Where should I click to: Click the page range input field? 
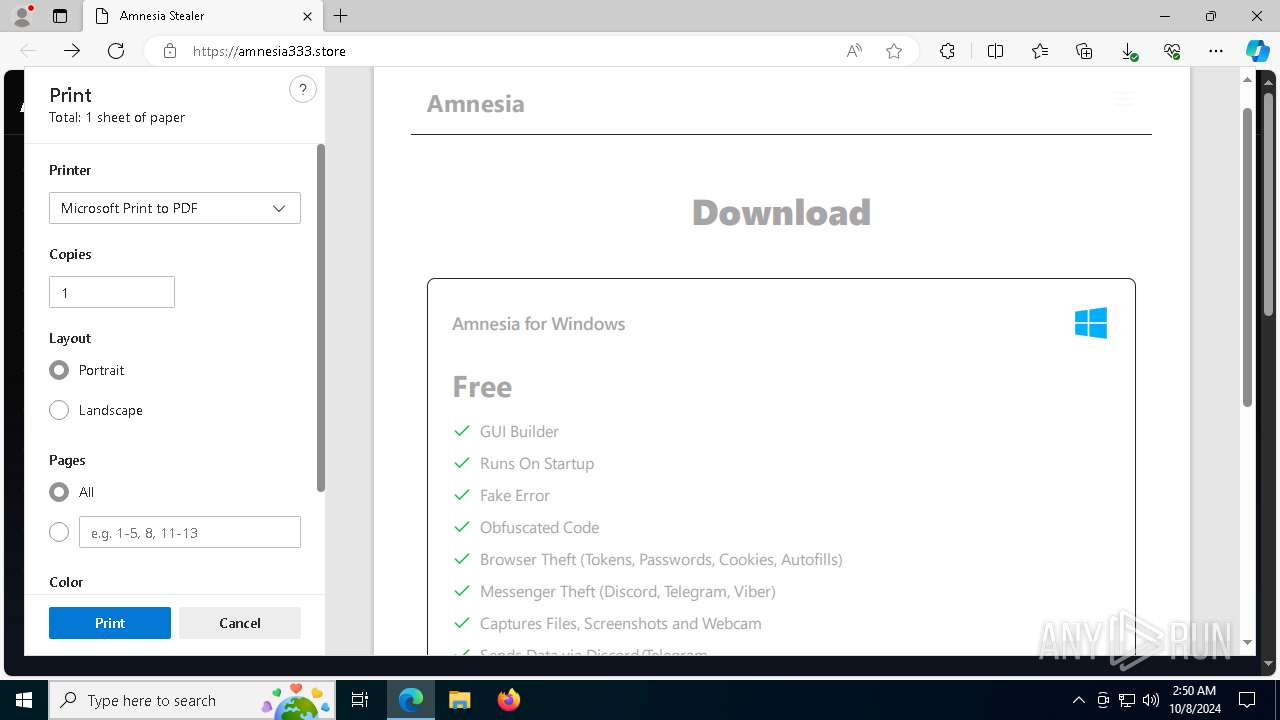190,532
